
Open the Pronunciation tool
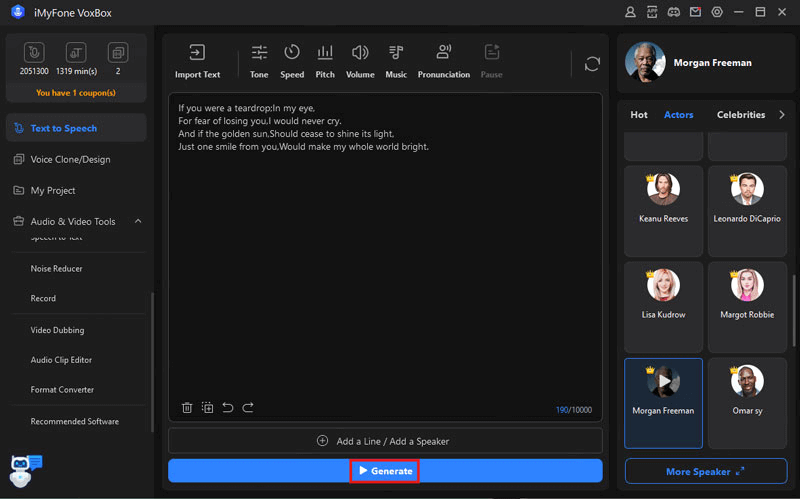click(443, 61)
